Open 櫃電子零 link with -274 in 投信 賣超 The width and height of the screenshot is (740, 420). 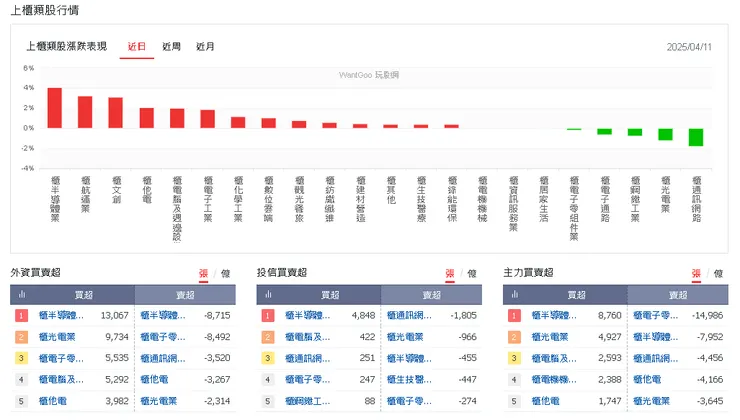(x=409, y=401)
